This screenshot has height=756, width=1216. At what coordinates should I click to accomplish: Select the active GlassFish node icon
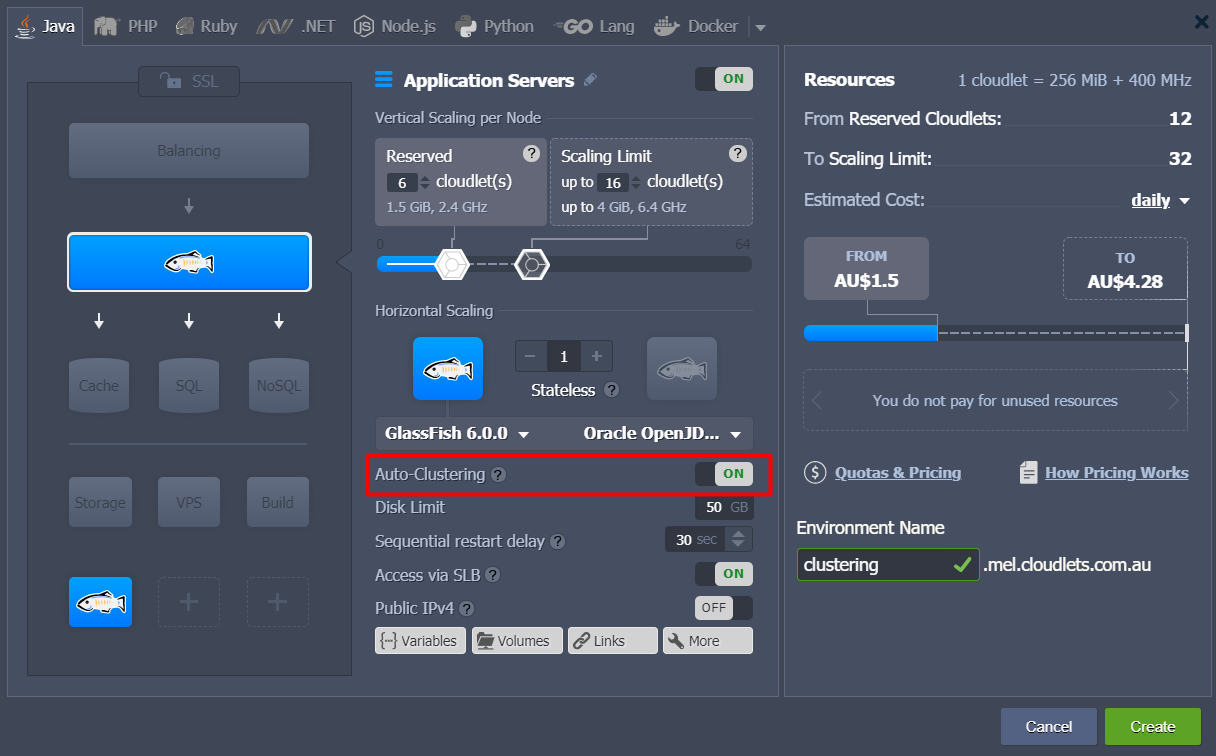click(x=448, y=369)
